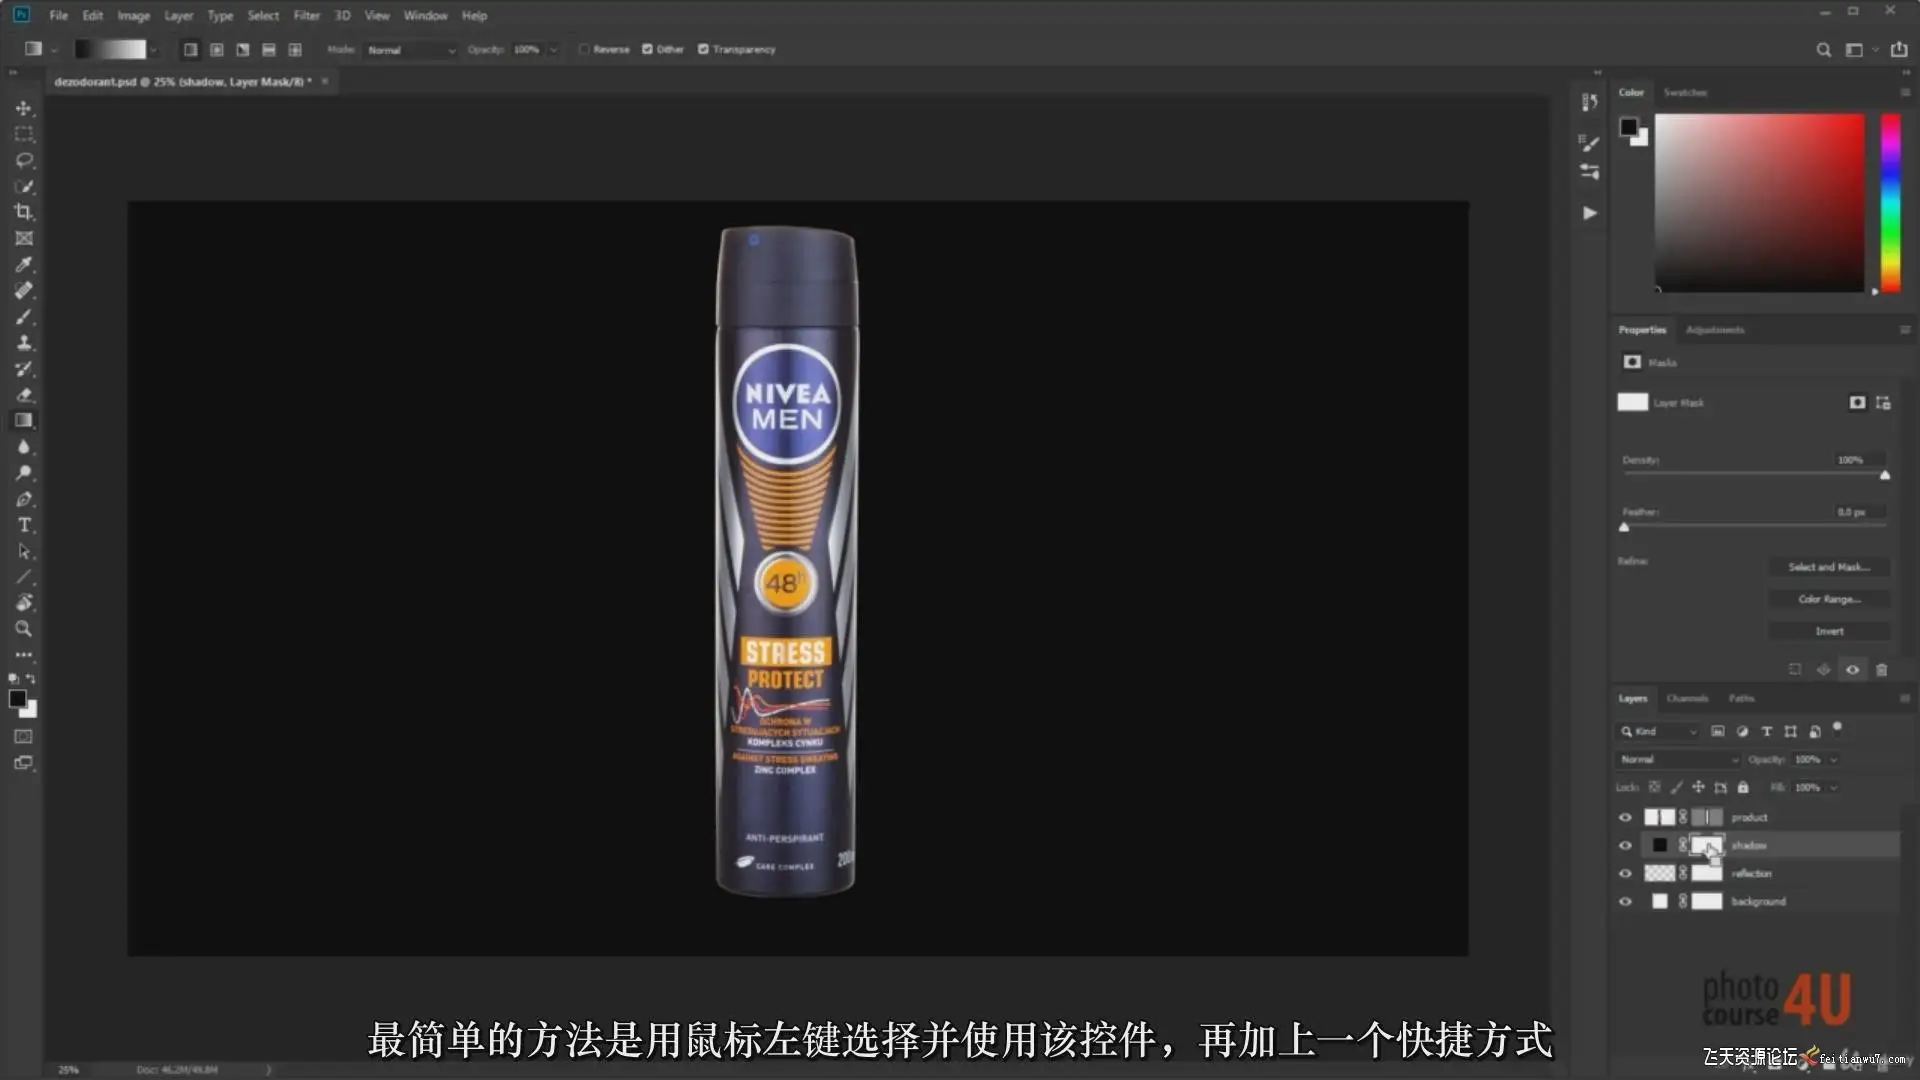1920x1080 pixels.
Task: Uncheck the Dither option
Action: point(647,49)
